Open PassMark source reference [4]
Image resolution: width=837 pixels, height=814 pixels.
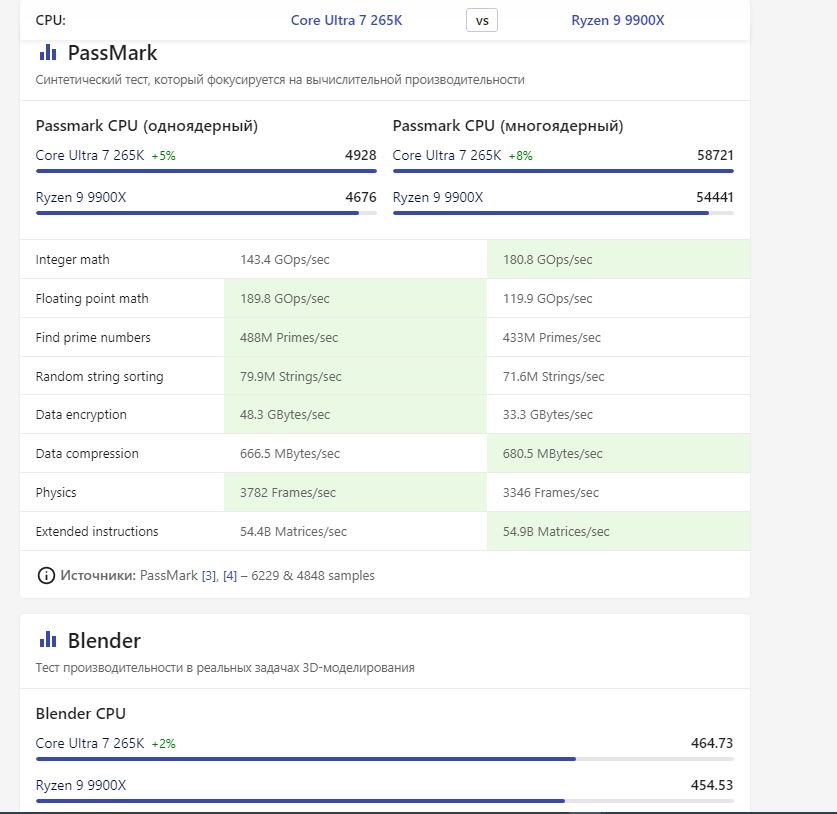230,576
